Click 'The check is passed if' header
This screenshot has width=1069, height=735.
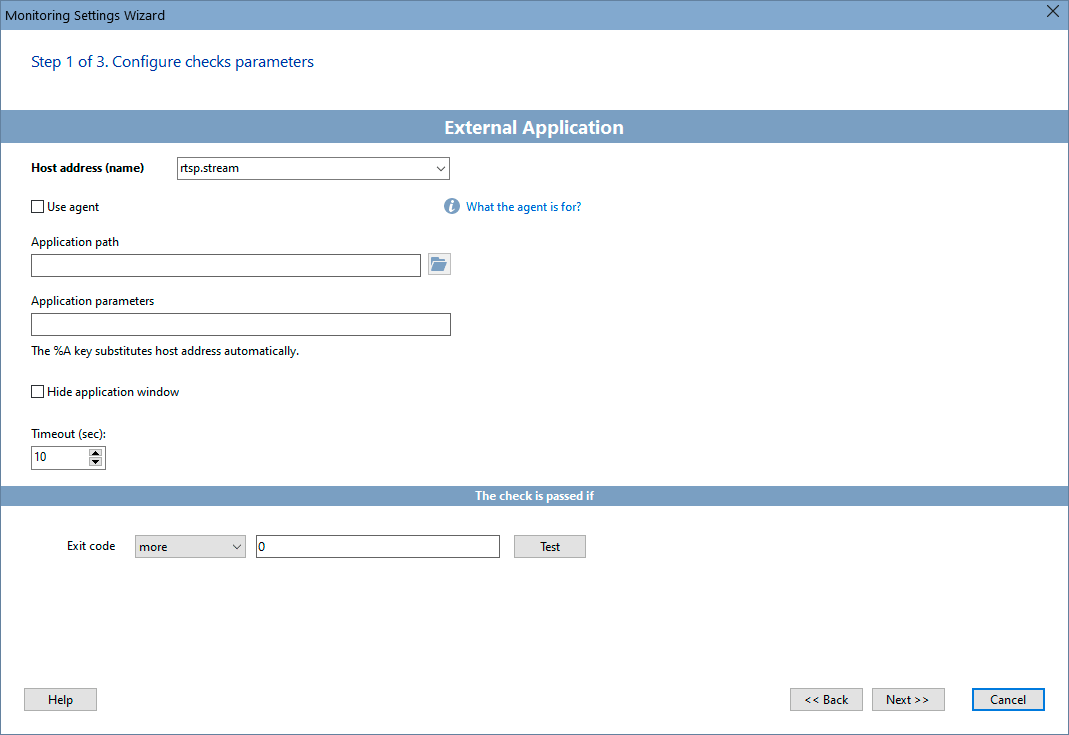[534, 494]
